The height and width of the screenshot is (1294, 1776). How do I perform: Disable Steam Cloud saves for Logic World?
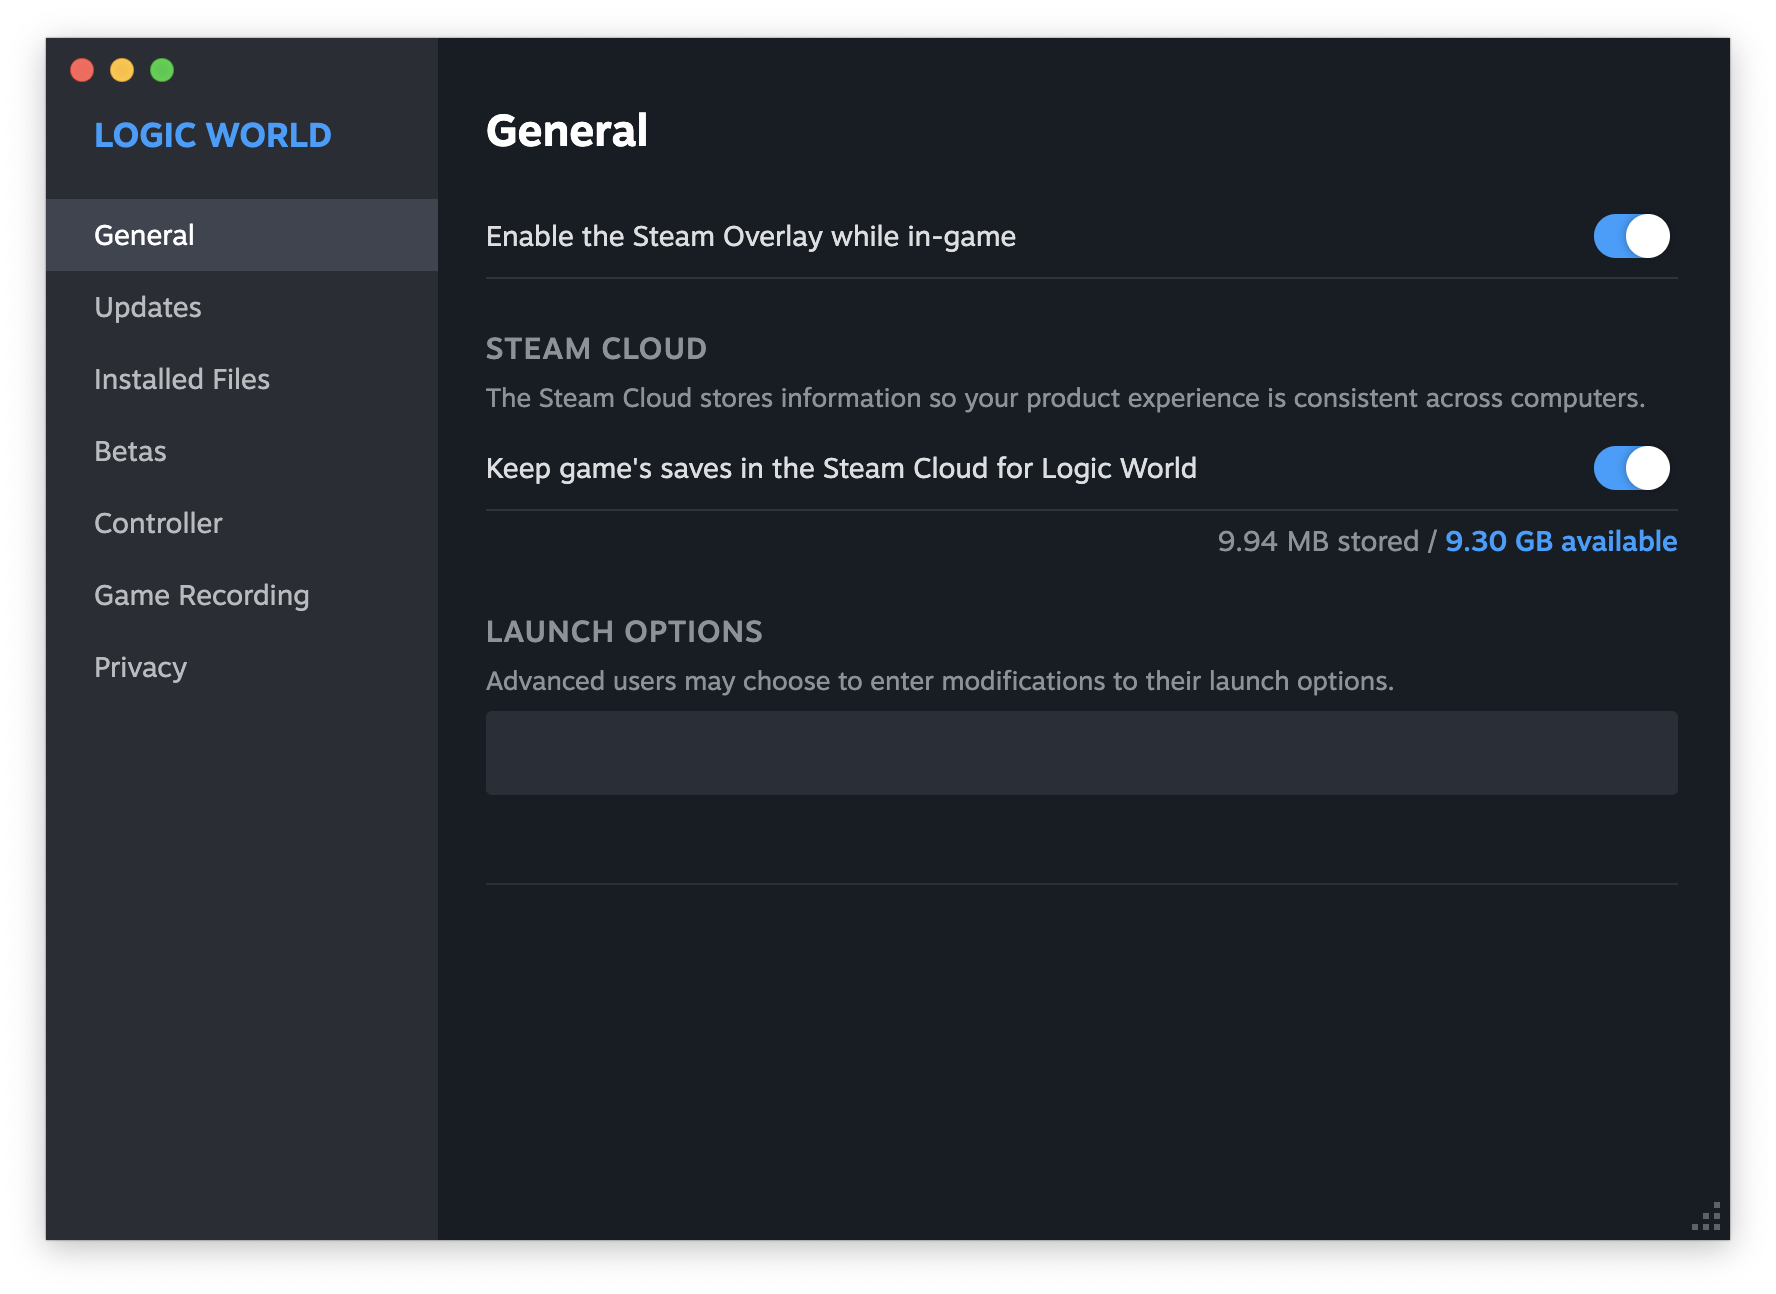[1631, 468]
